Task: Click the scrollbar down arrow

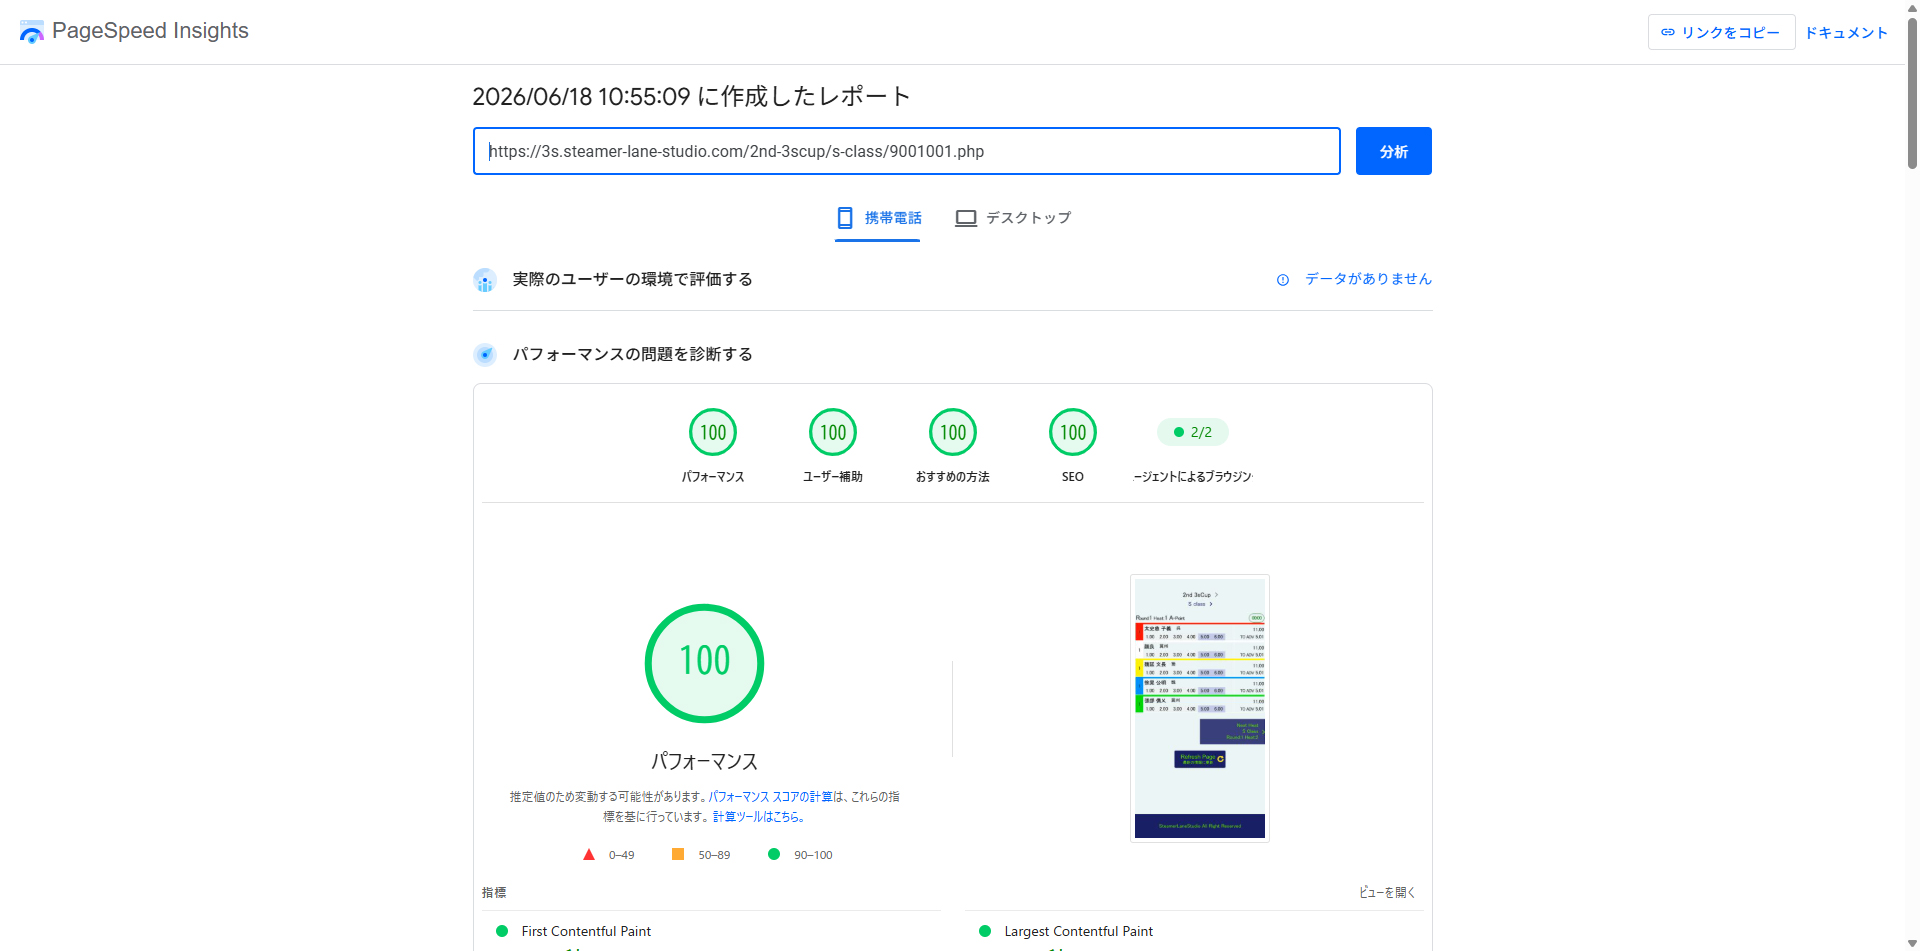Action: point(1912,943)
